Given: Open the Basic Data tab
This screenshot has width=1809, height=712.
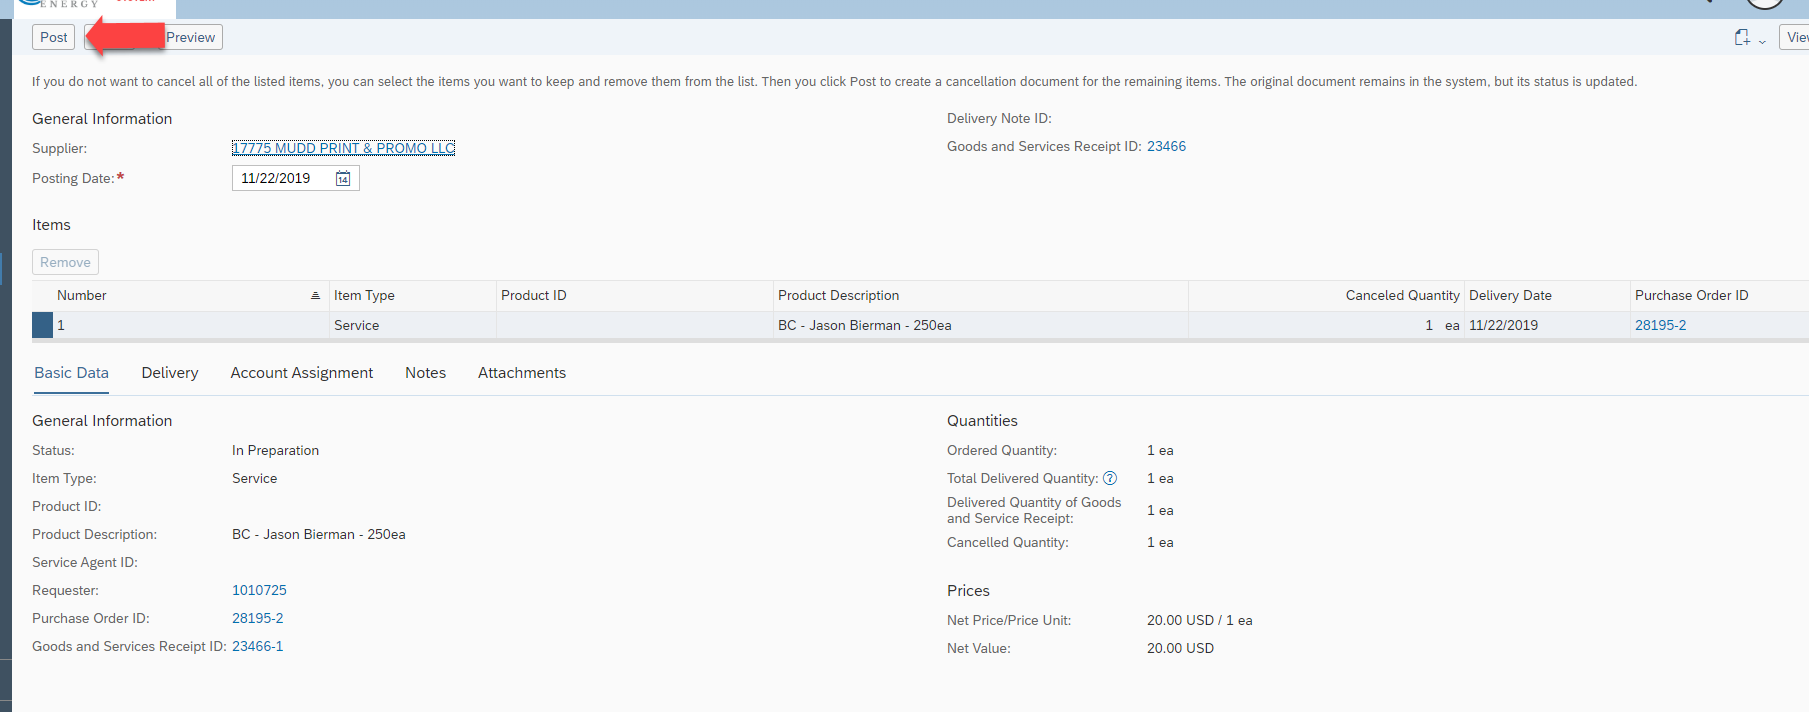Looking at the screenshot, I should pos(71,373).
